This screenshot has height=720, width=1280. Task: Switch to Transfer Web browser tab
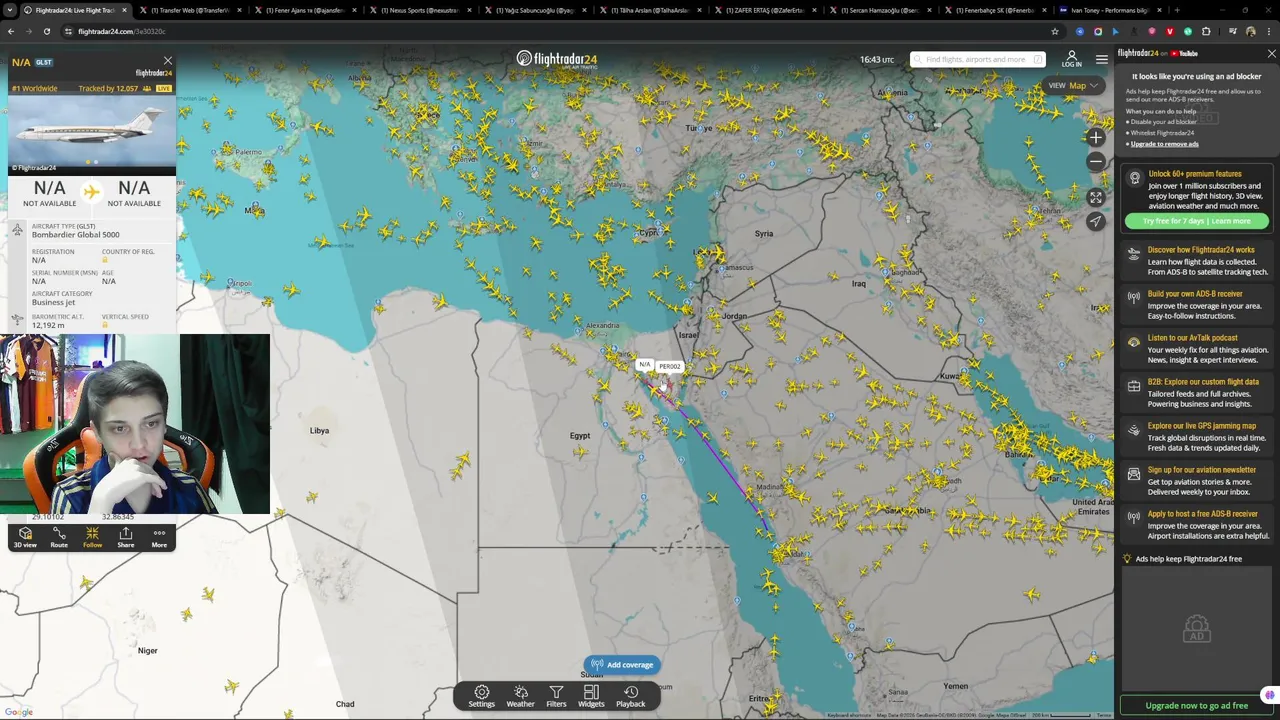point(188,10)
